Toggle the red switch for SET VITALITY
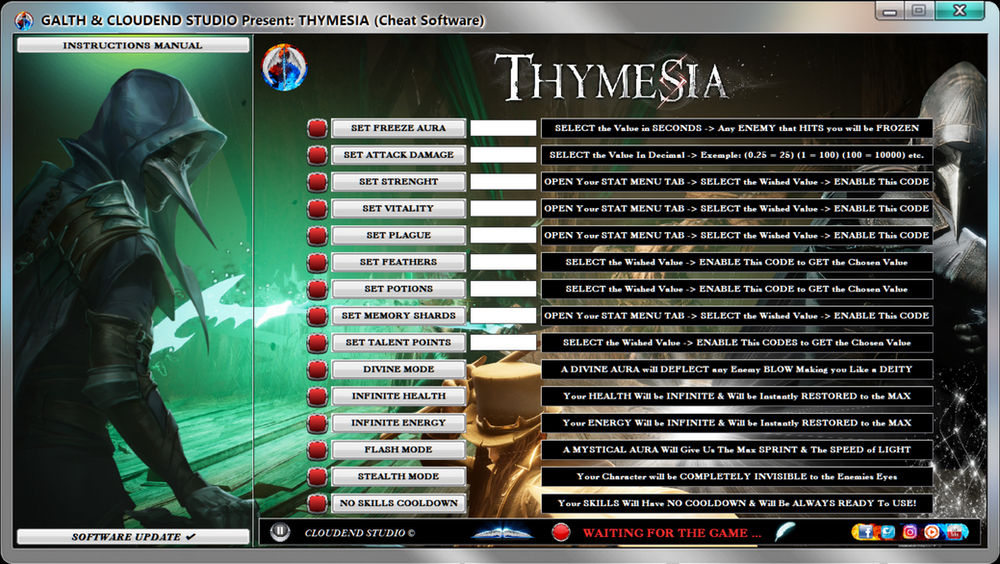This screenshot has height=564, width=1000. [317, 209]
